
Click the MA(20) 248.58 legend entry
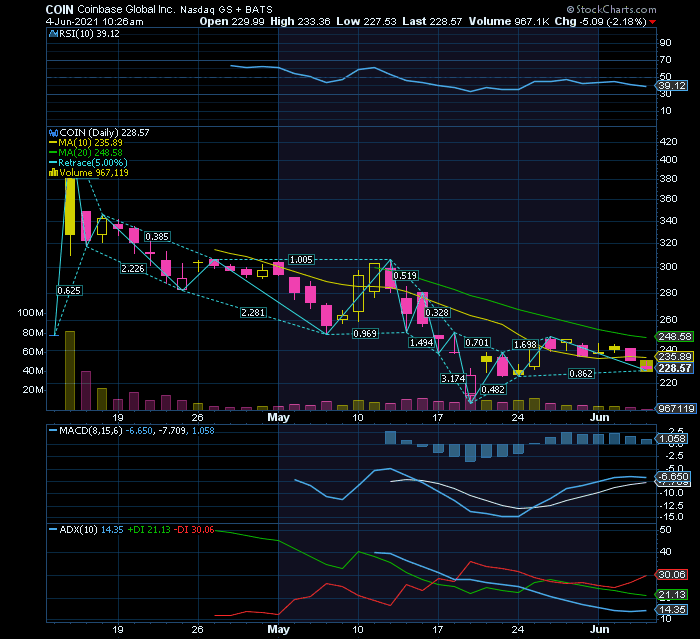[x=85, y=152]
